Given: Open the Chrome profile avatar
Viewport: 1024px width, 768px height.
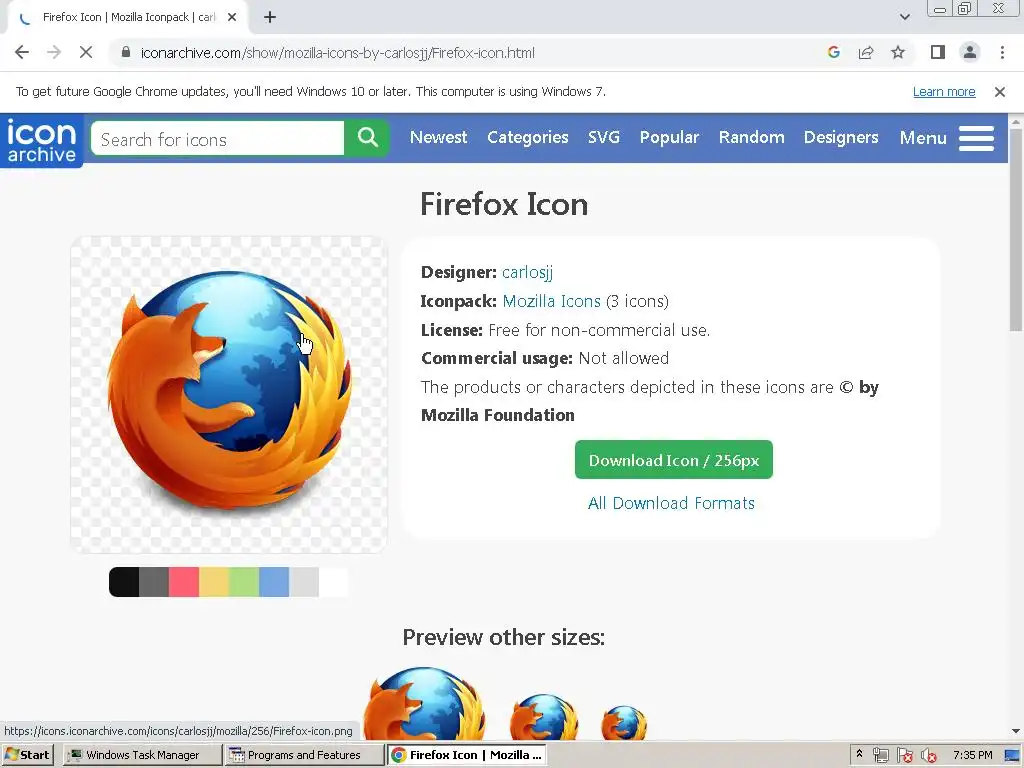Looking at the screenshot, I should (970, 52).
